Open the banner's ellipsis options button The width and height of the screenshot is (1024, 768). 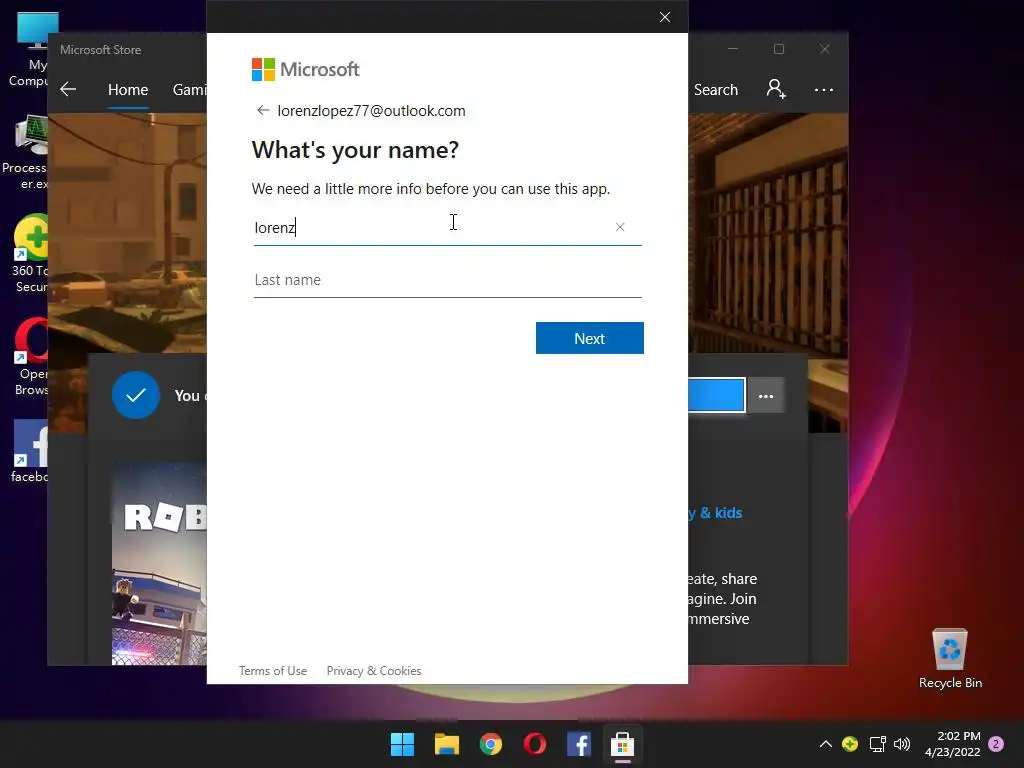pyautogui.click(x=765, y=396)
